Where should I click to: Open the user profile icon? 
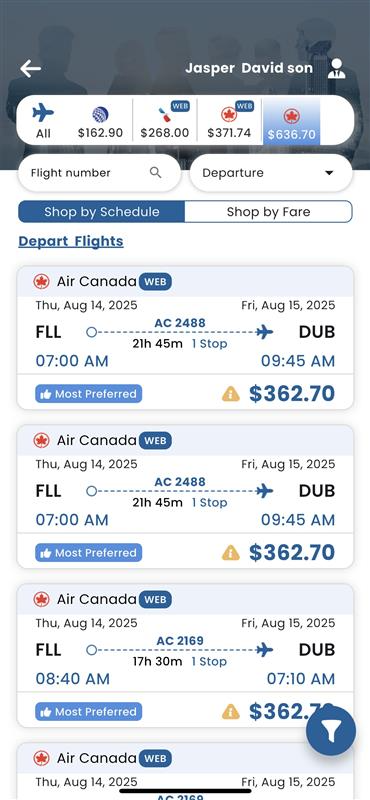click(x=336, y=68)
